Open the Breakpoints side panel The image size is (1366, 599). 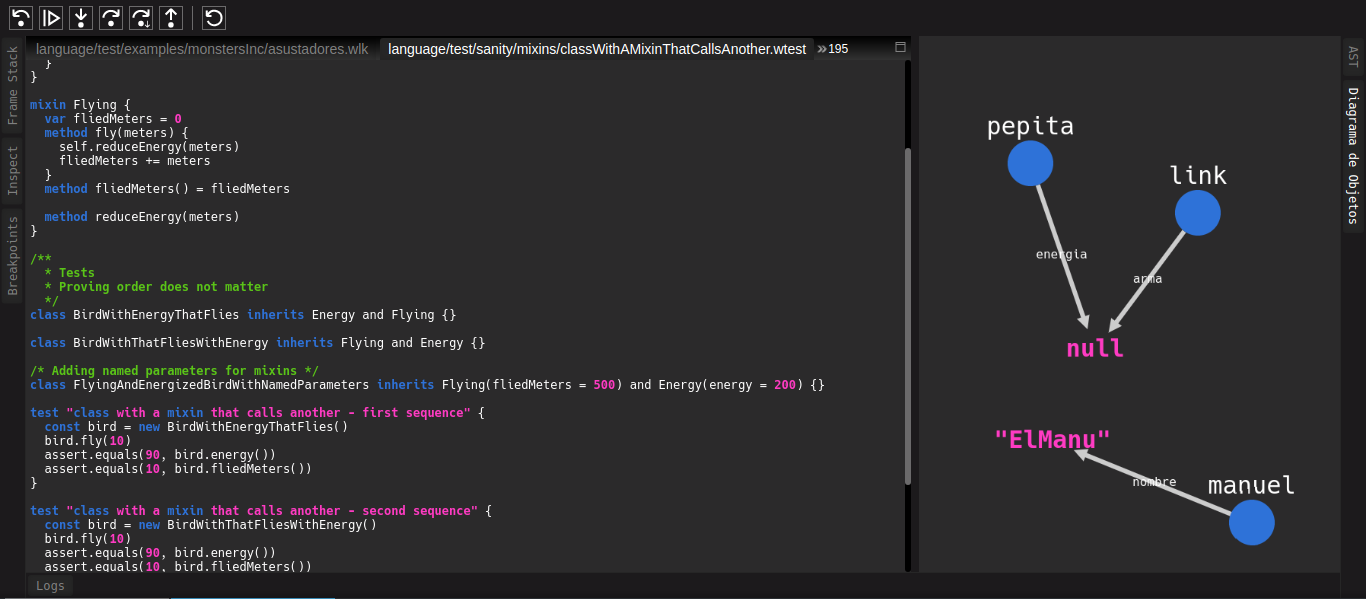click(13, 256)
